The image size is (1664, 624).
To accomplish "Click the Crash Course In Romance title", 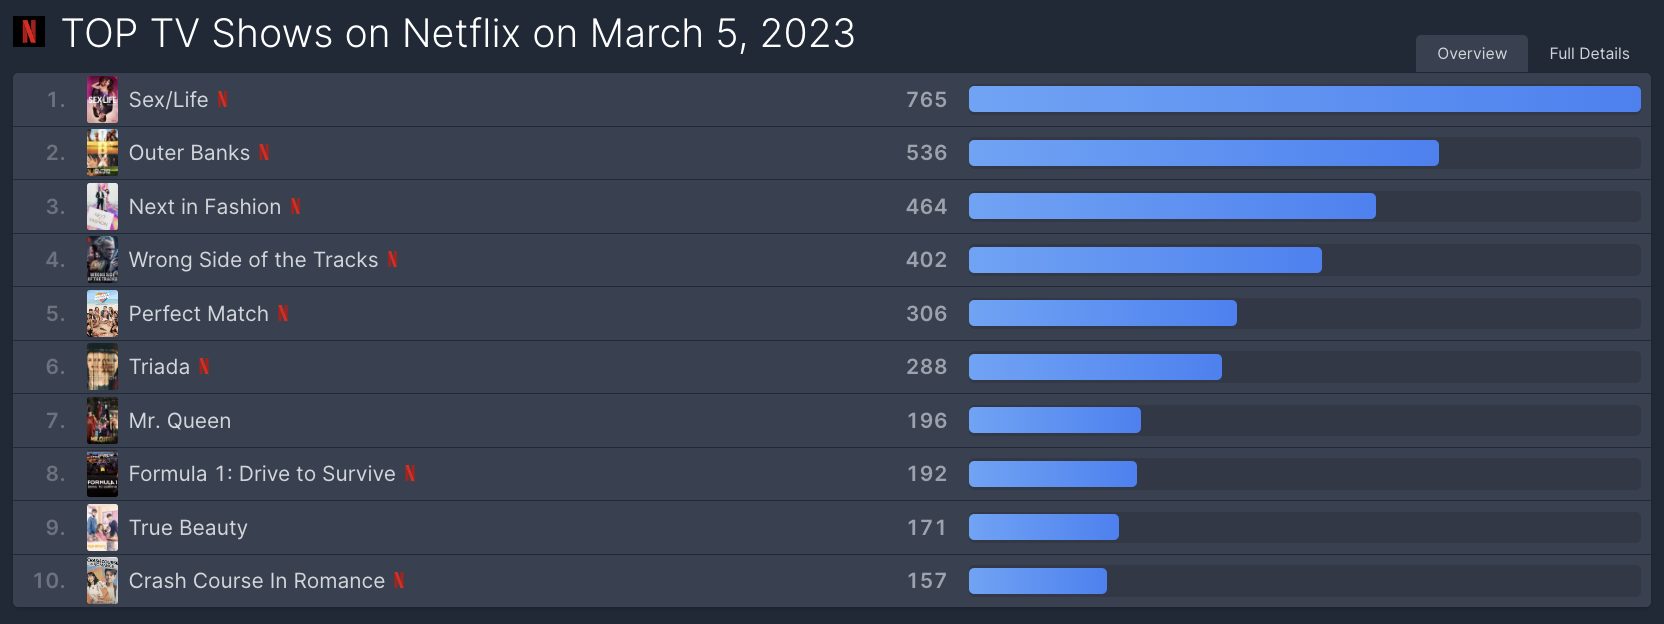I will pos(257,581).
